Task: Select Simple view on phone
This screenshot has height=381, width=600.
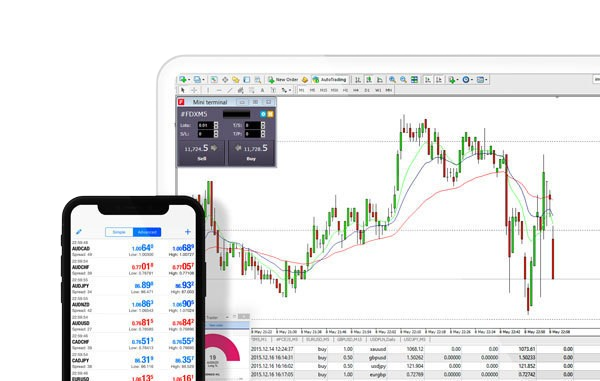Action: click(x=119, y=232)
